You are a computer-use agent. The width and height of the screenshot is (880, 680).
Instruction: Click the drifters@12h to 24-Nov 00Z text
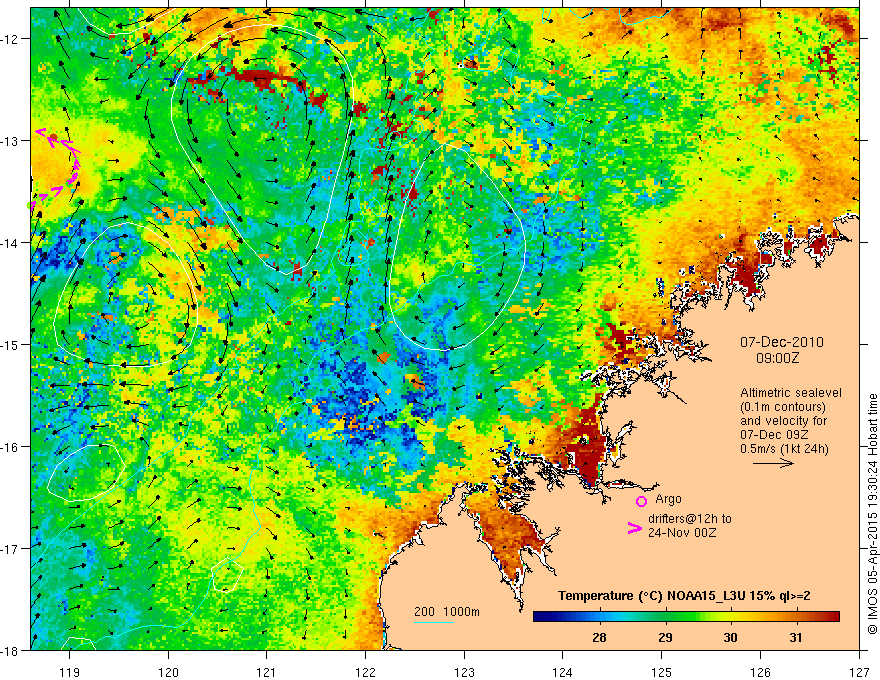click(690, 526)
